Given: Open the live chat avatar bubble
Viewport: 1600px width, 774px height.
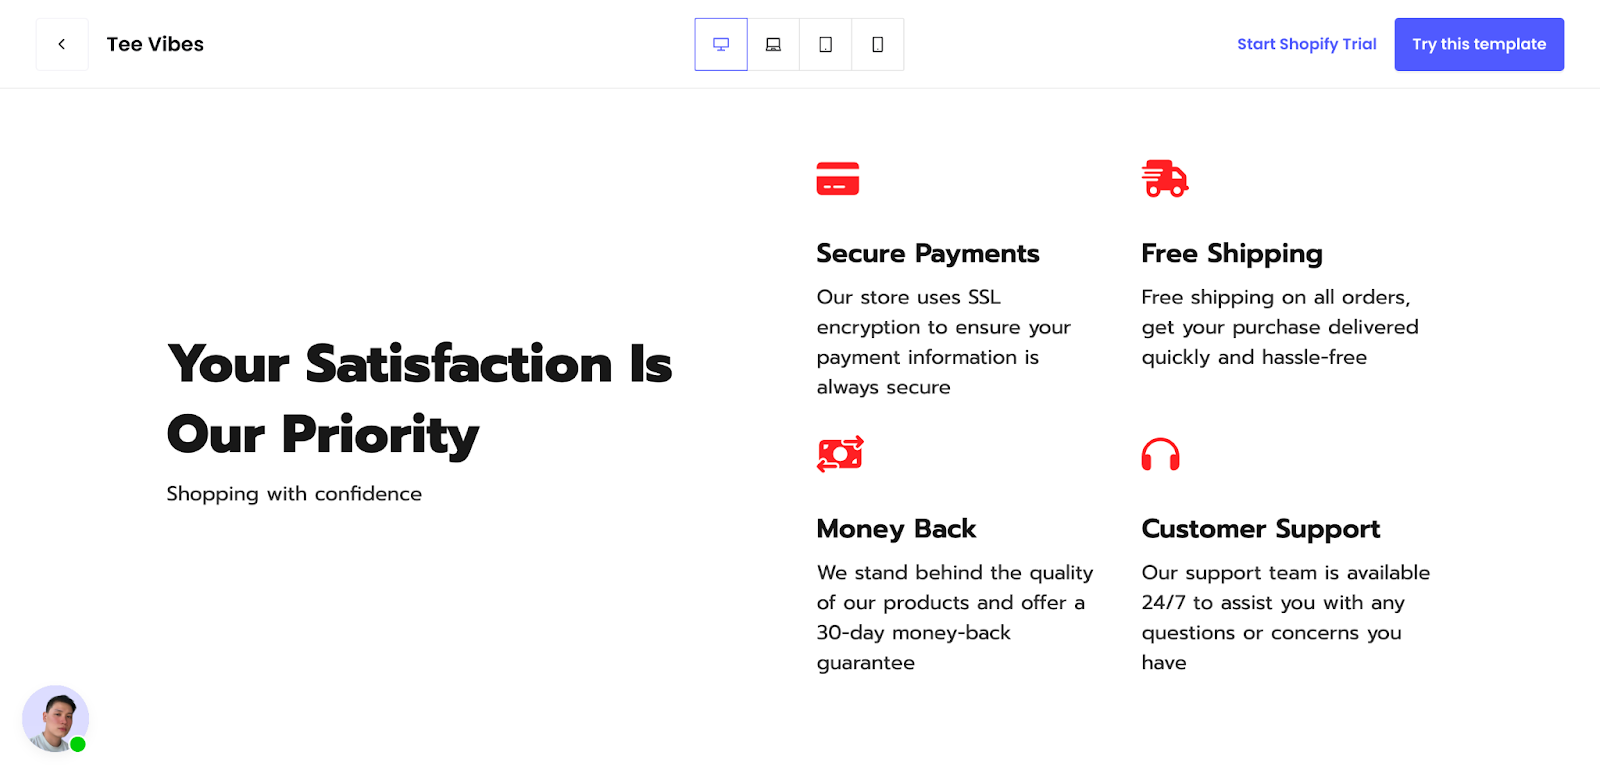Looking at the screenshot, I should pos(54,717).
